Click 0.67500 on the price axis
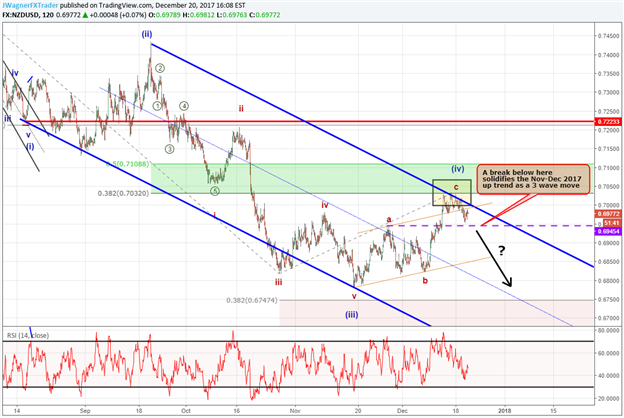This screenshot has height=418, width=624. pyautogui.click(x=608, y=299)
